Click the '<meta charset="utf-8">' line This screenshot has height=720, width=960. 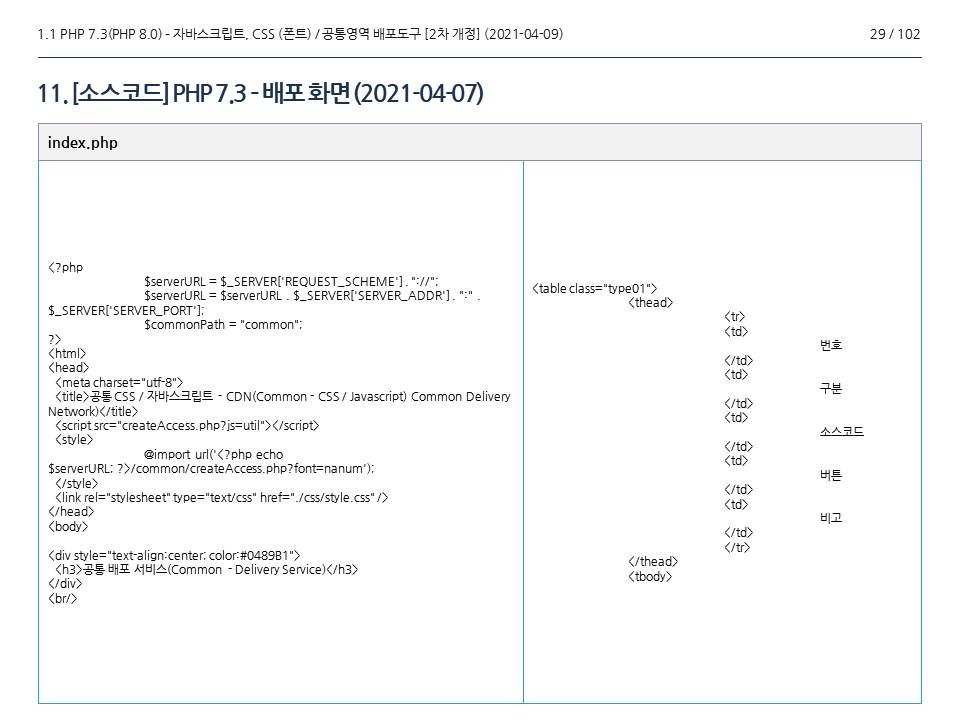click(x=119, y=382)
